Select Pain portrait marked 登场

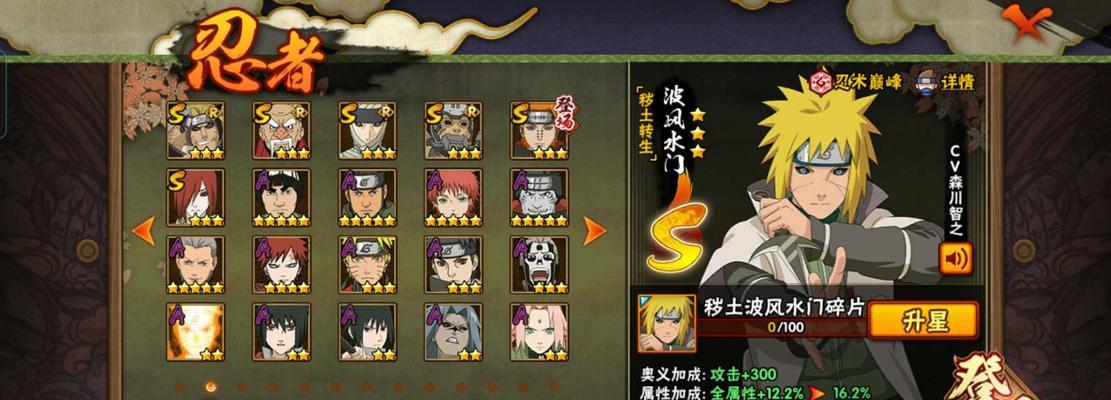pyautogui.click(x=538, y=130)
